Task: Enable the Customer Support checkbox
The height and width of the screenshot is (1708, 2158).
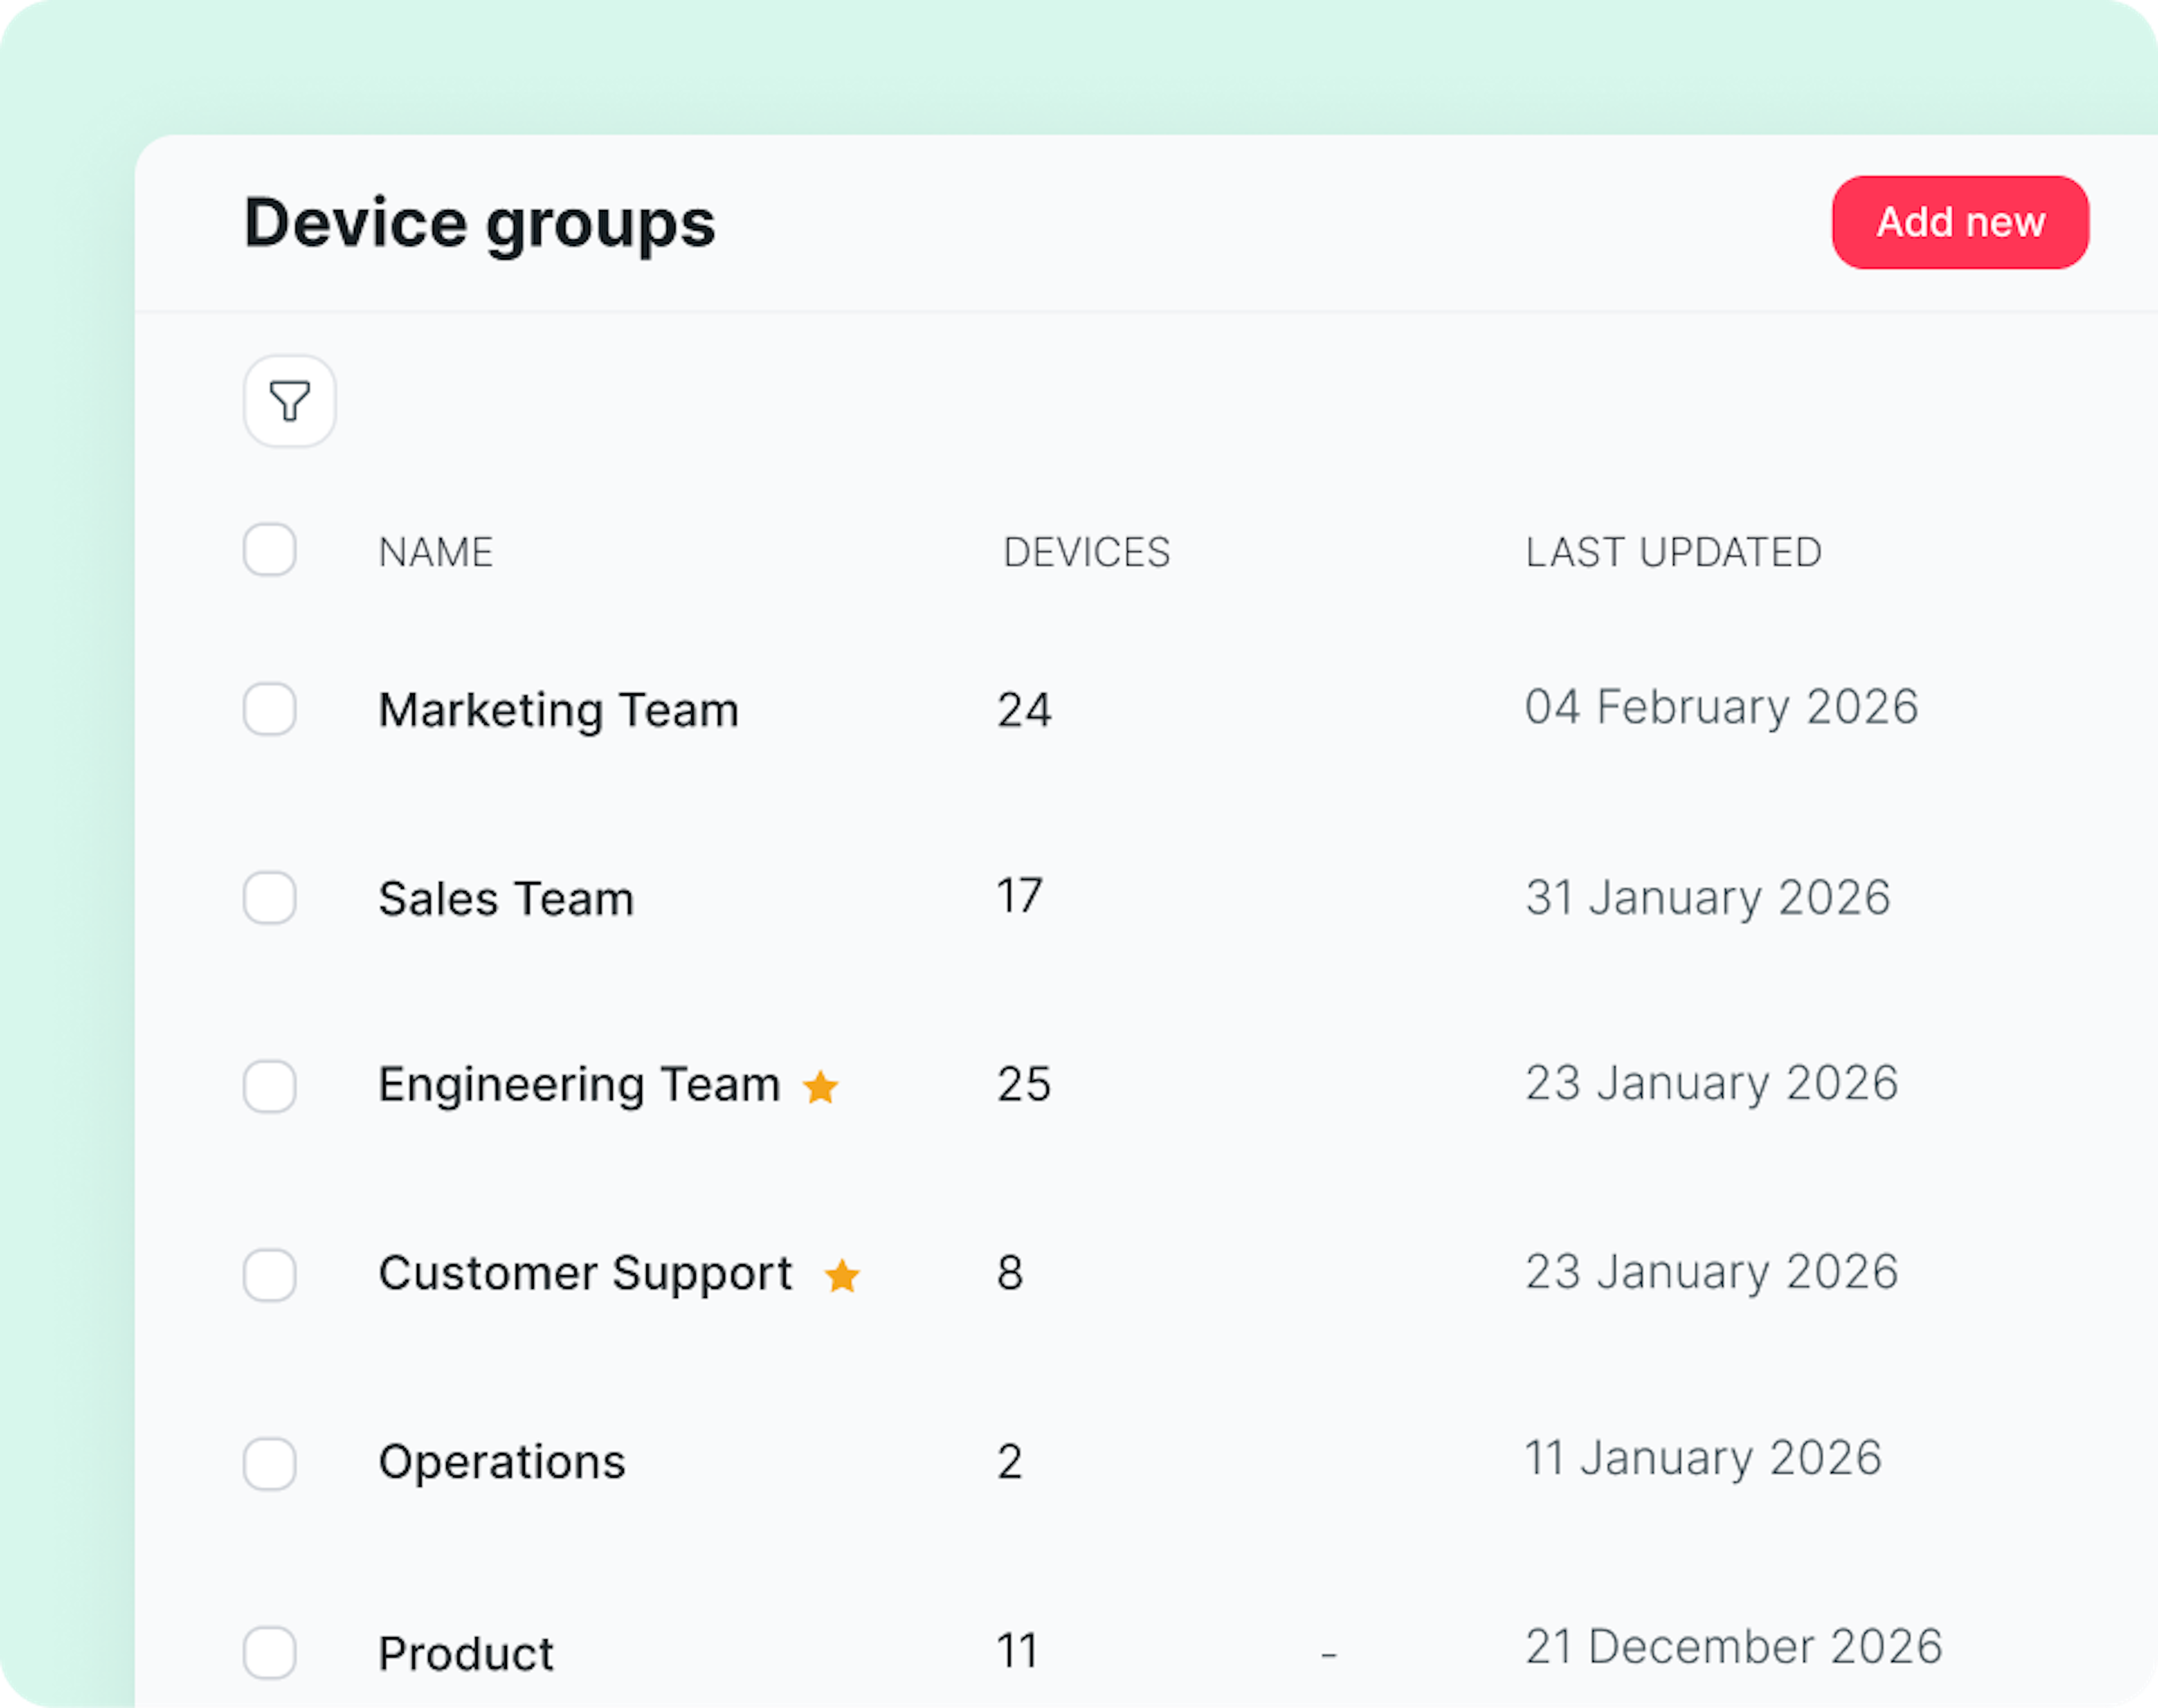Action: click(x=270, y=1275)
